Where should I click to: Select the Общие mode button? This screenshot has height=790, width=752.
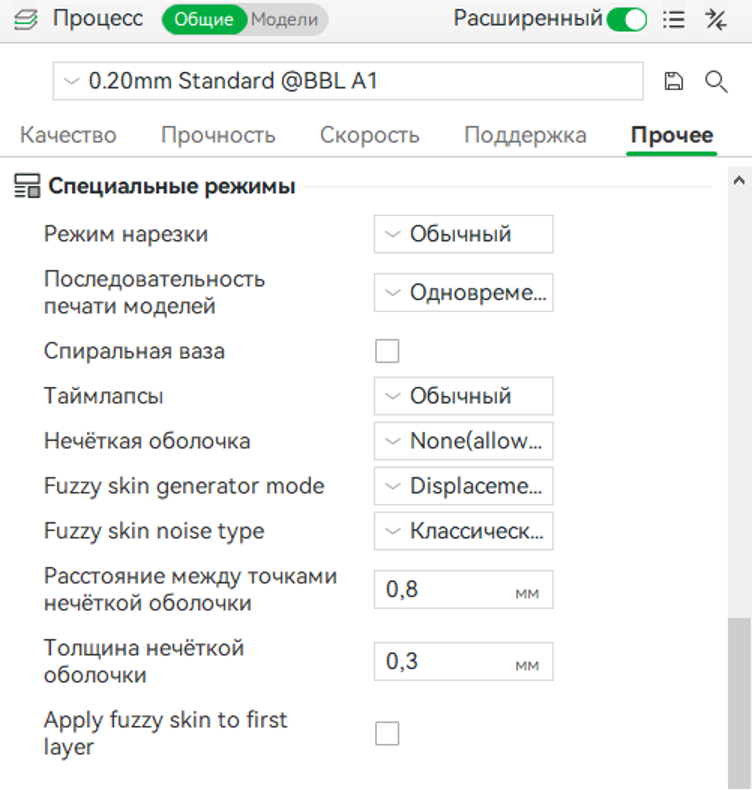pyautogui.click(x=203, y=20)
